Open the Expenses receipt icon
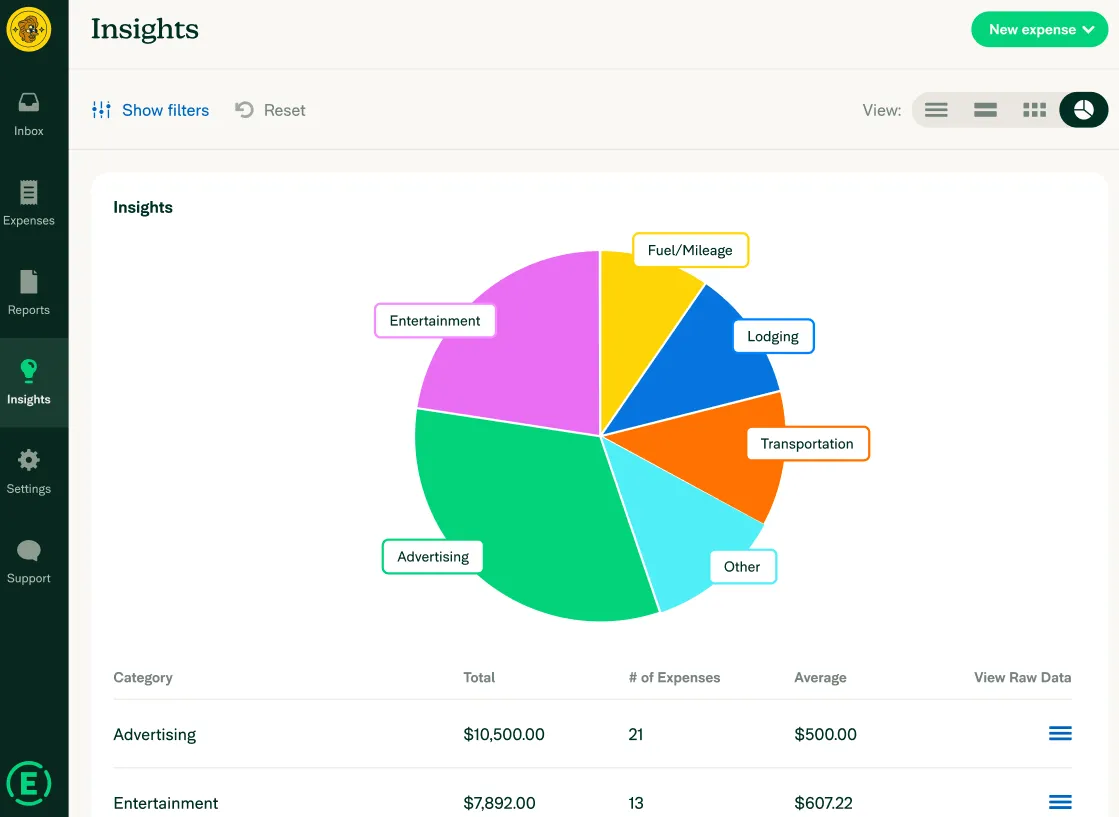 [29, 193]
